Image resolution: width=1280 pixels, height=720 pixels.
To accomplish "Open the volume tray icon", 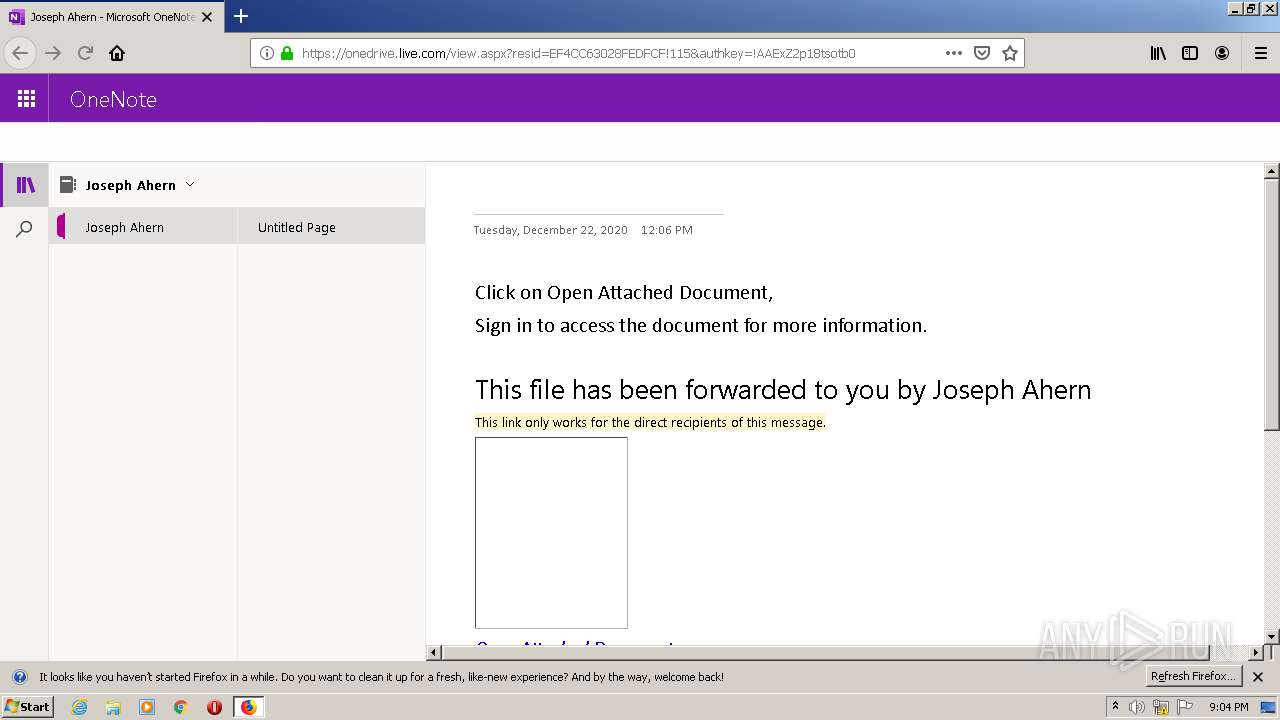I will click(1137, 707).
